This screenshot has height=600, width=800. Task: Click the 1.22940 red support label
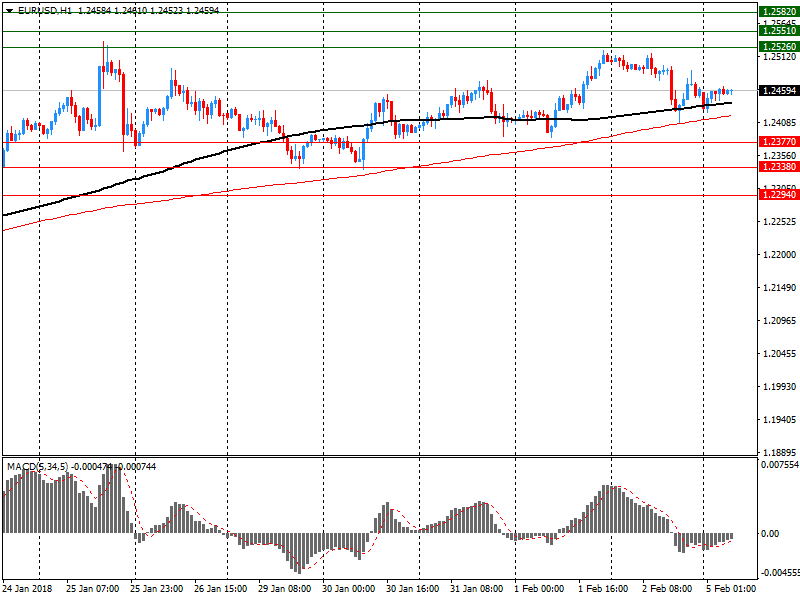tap(779, 195)
